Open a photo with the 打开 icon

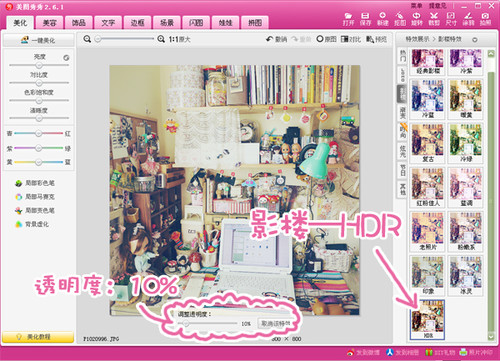coord(348,19)
